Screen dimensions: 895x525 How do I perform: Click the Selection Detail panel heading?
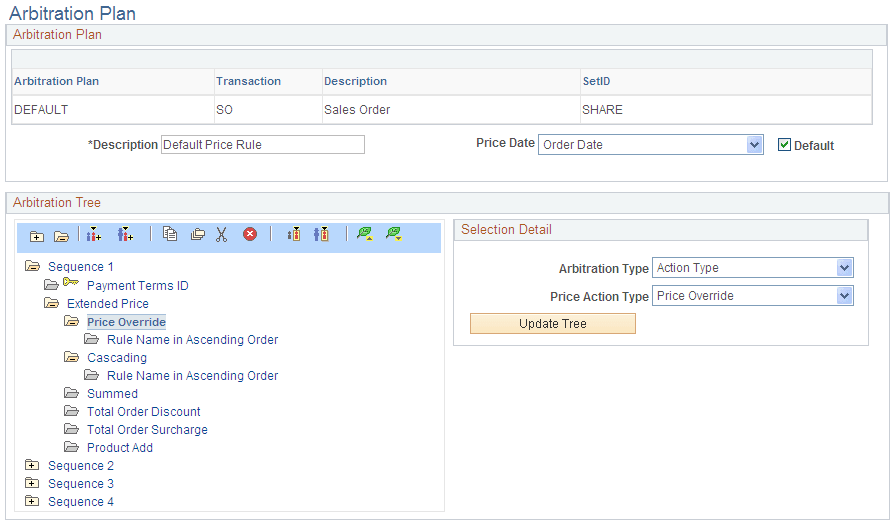pos(506,229)
